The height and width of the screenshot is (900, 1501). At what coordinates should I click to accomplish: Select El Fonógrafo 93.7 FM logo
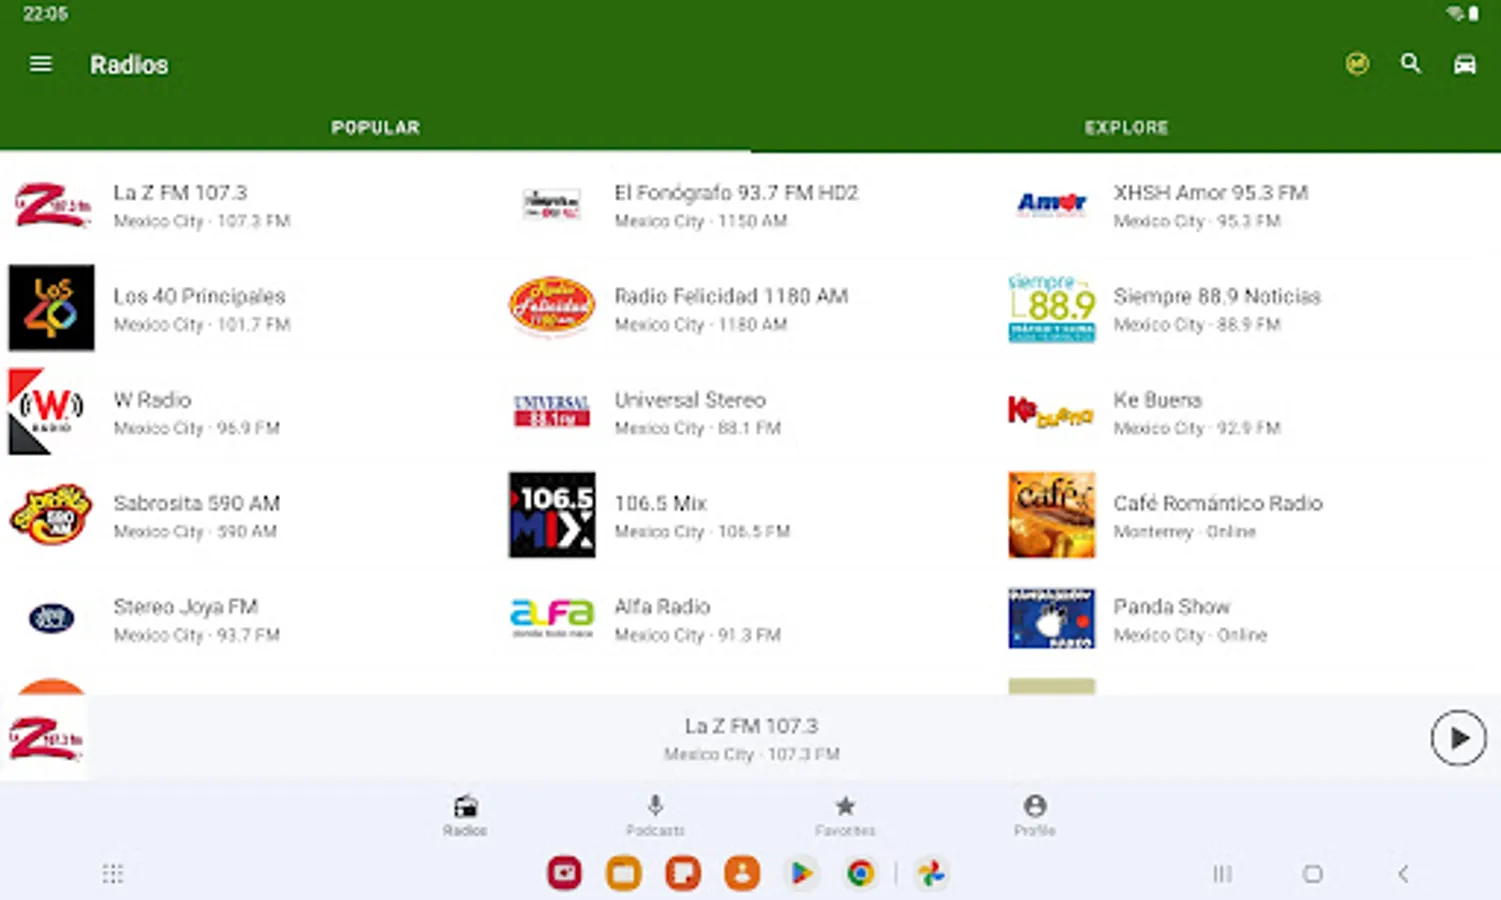(x=552, y=204)
